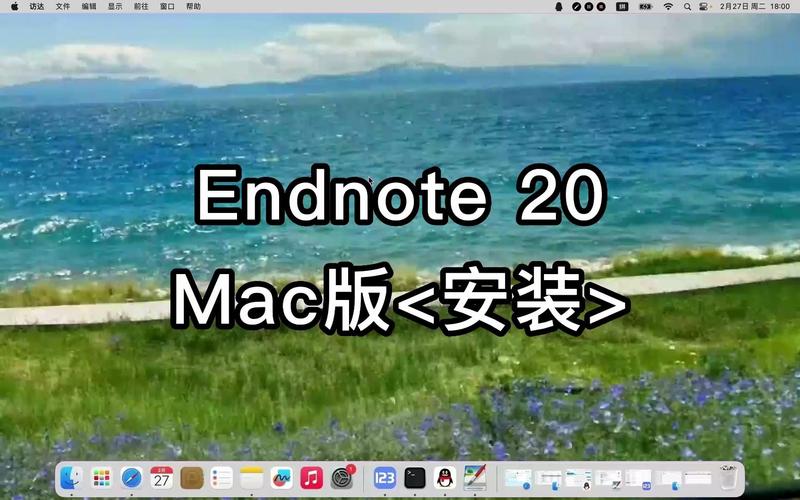Open the 窗口 menu
This screenshot has width=800, height=500.
[x=167, y=7]
